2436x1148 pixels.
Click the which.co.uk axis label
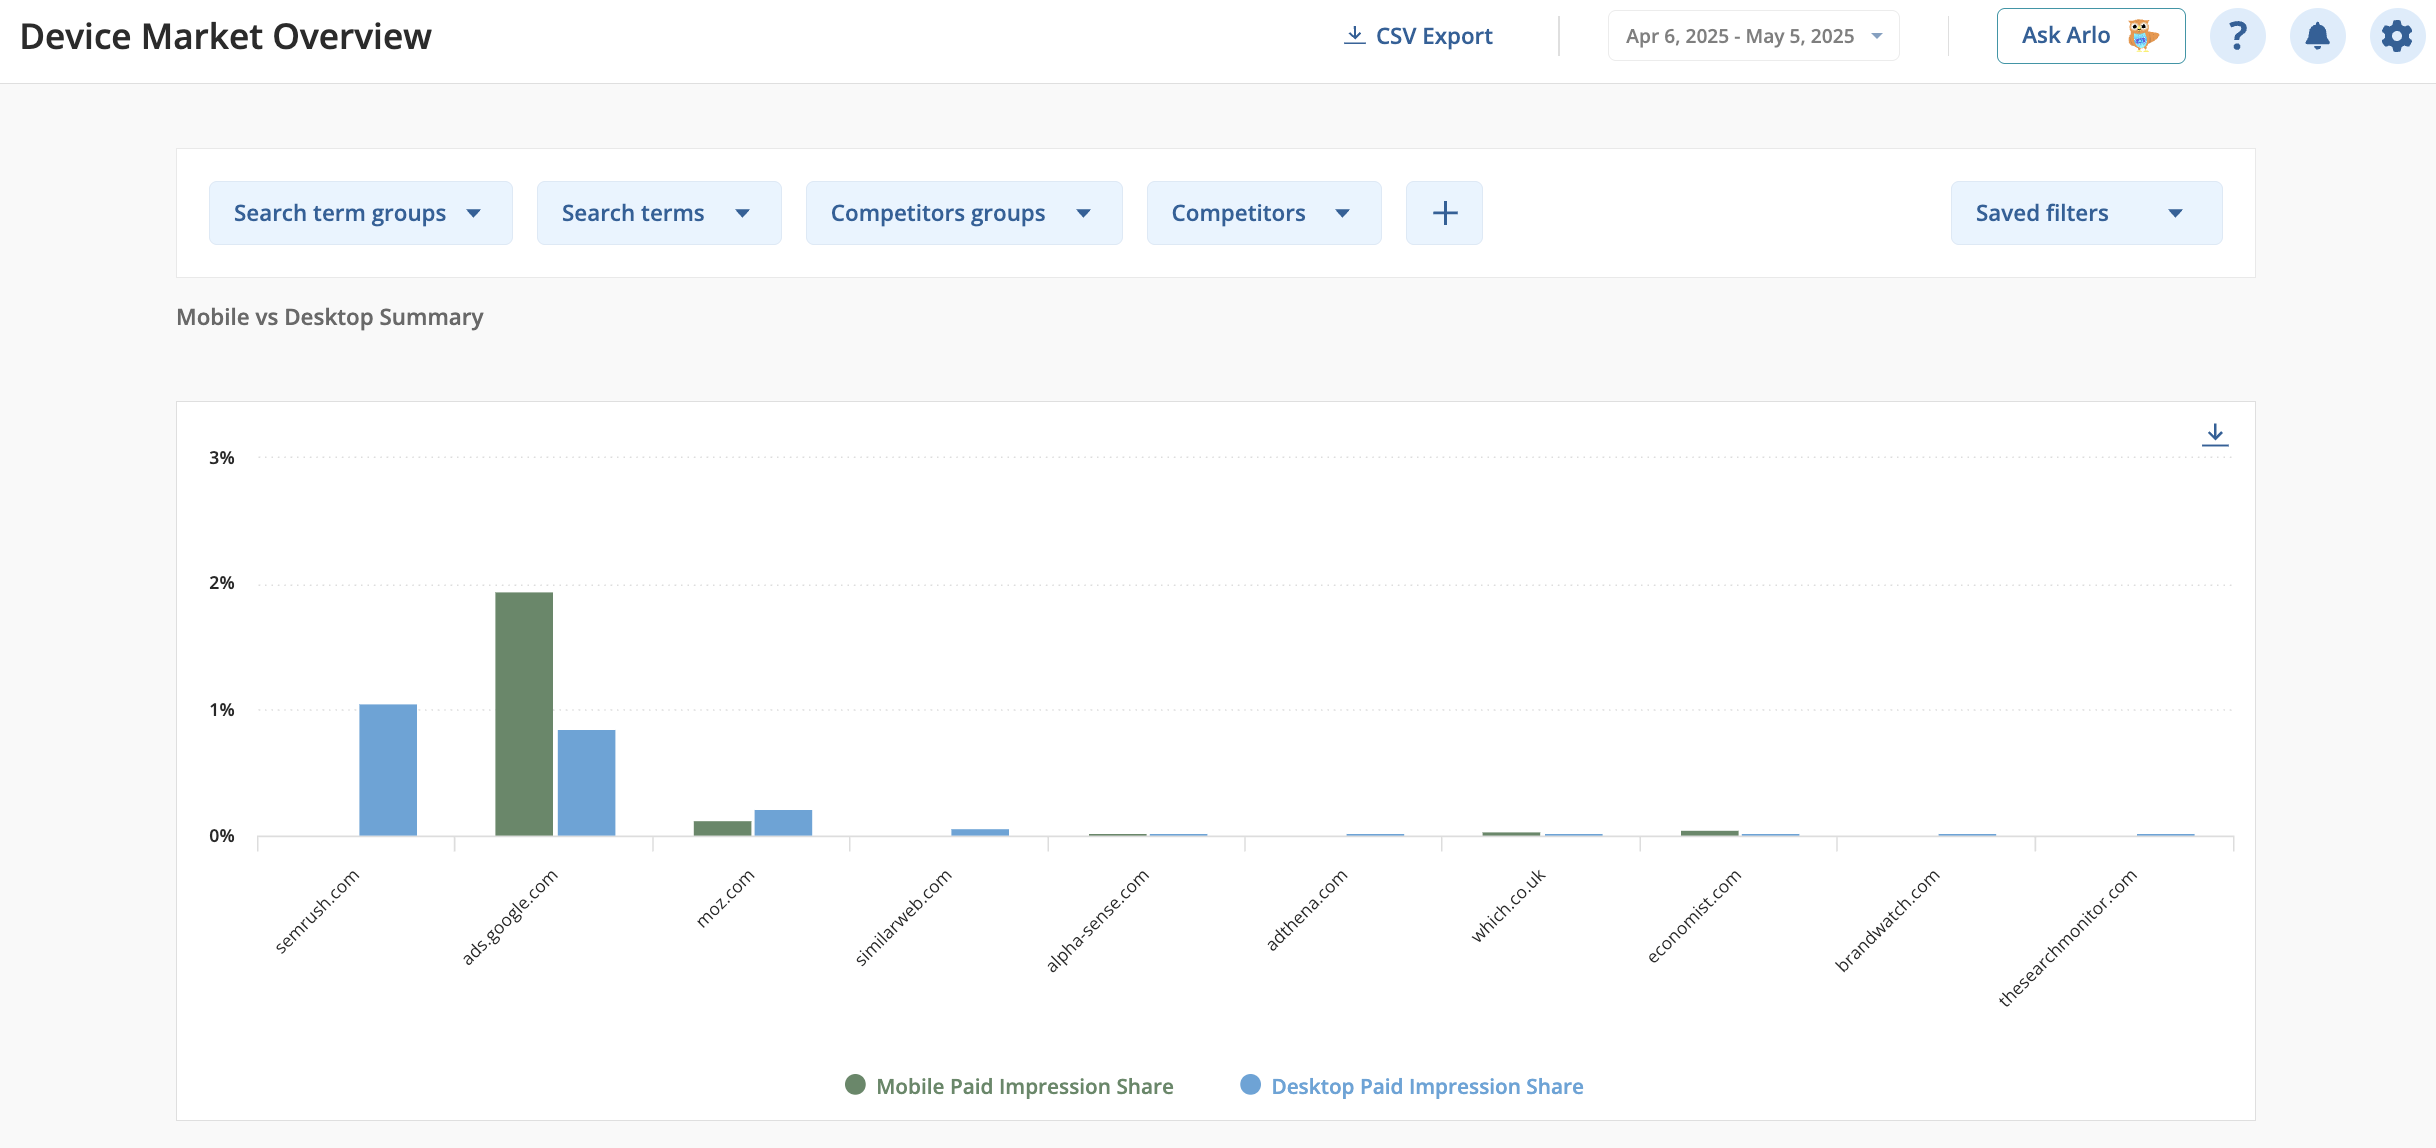(1508, 905)
